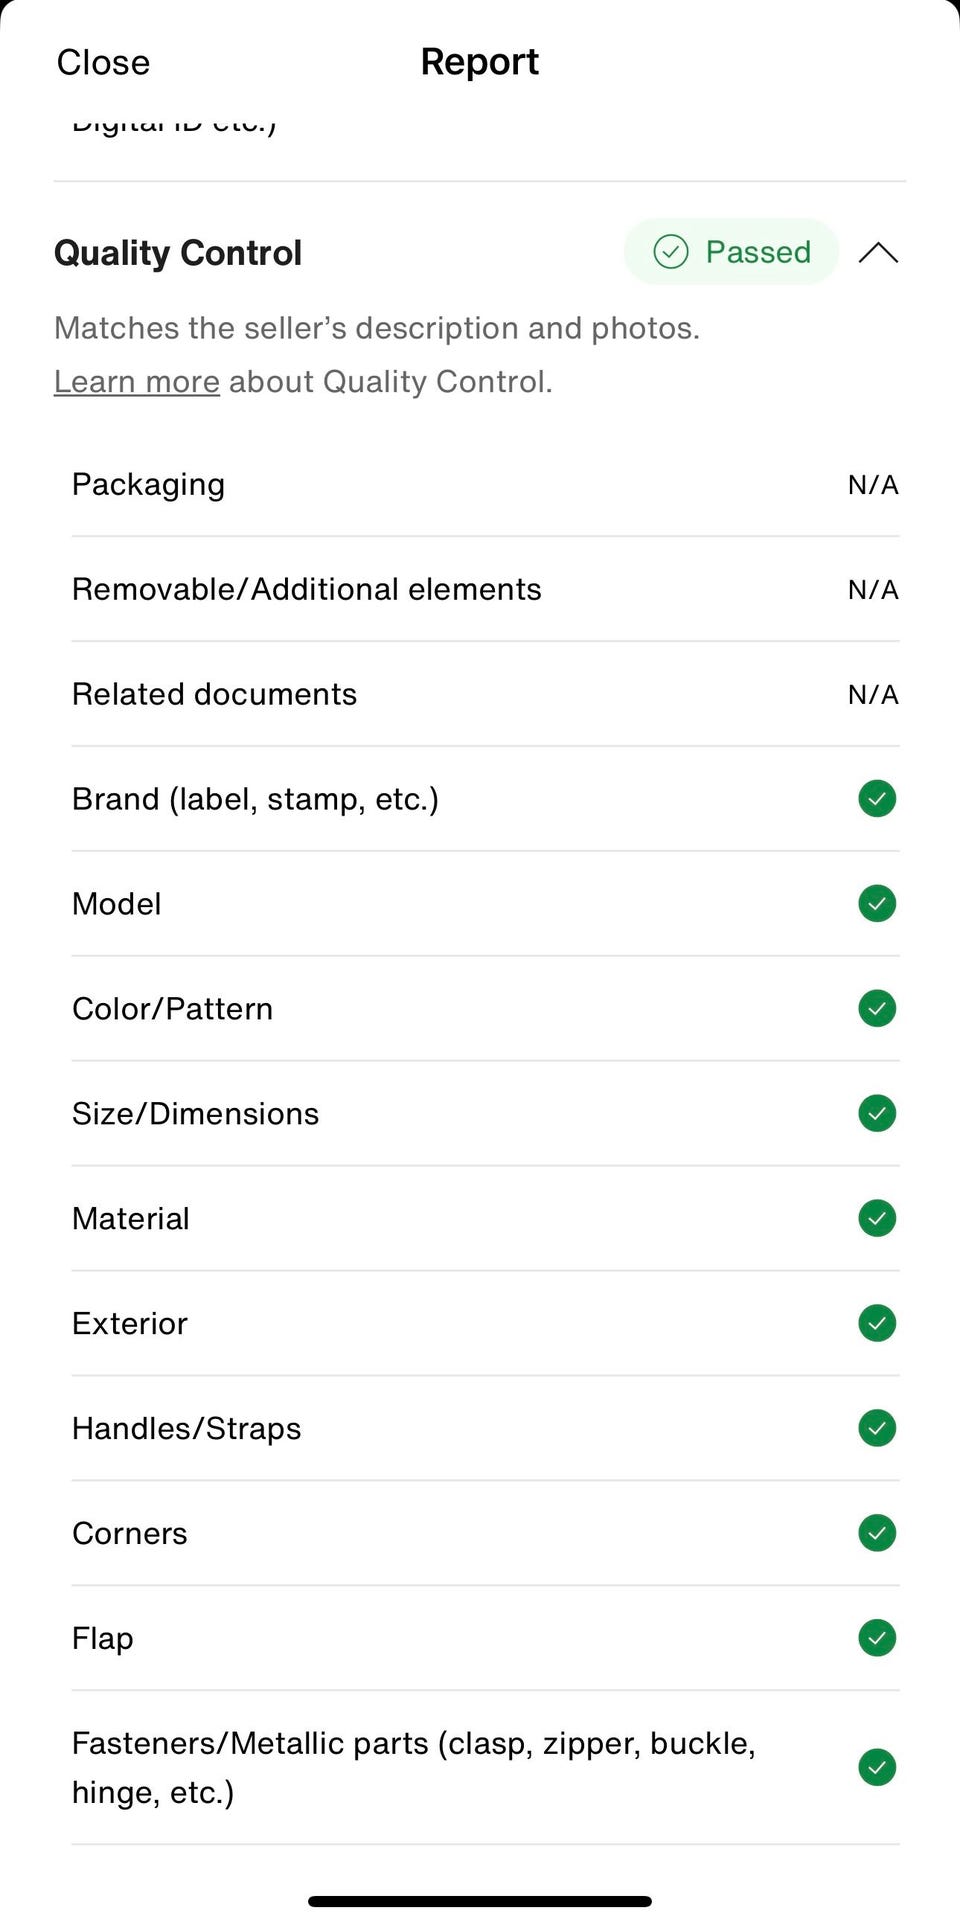Click the Fasteners/Metallic parts checkmark icon
This screenshot has height=1925, width=960.
[877, 1768]
